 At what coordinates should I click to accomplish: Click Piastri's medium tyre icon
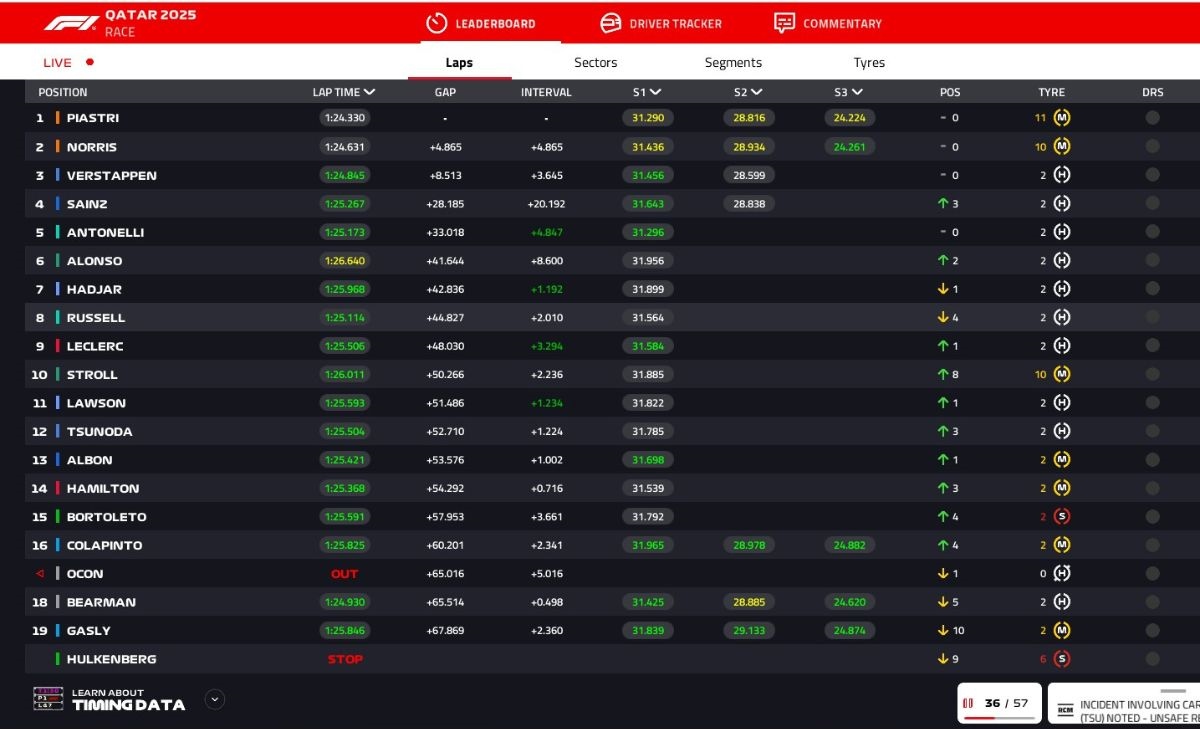click(1062, 118)
